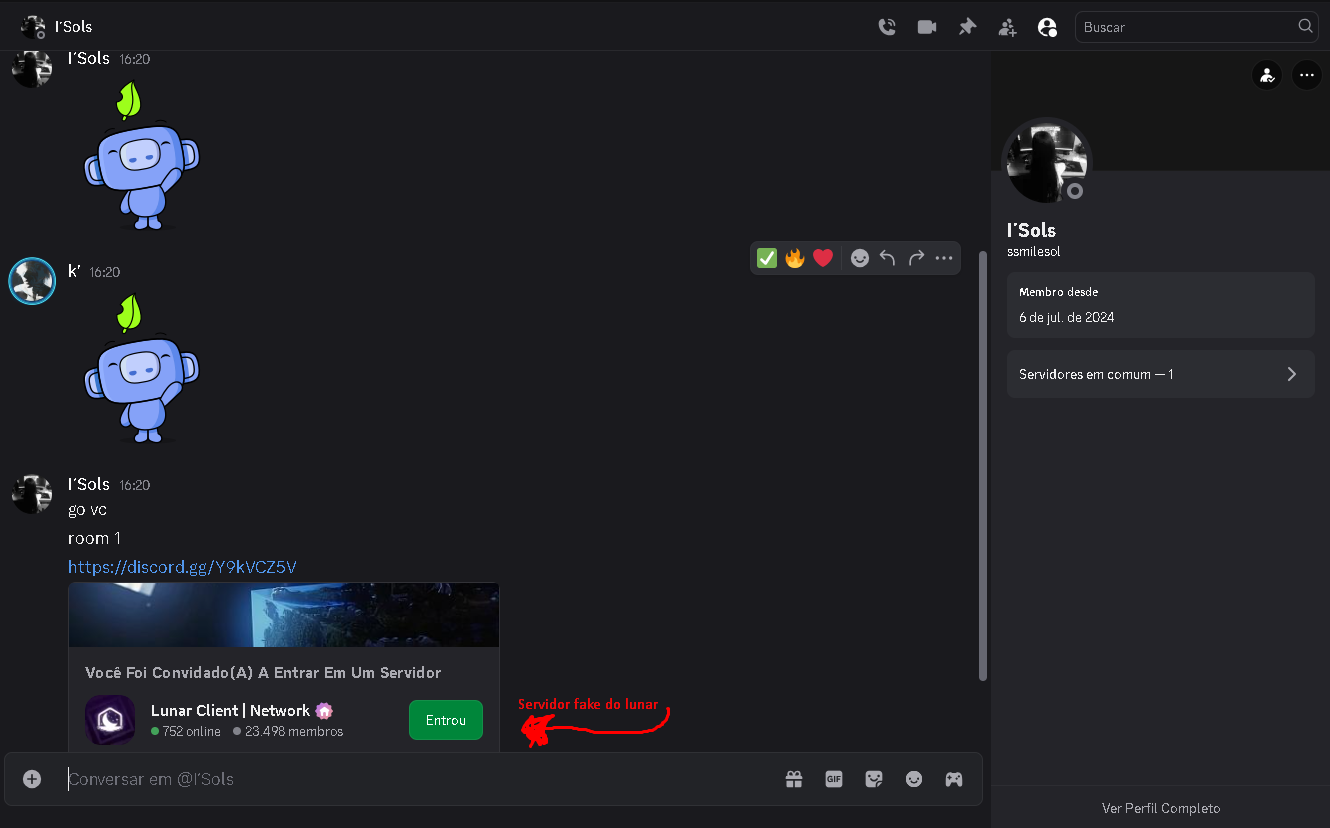Start a voice call with I'Sols

[x=887, y=27]
